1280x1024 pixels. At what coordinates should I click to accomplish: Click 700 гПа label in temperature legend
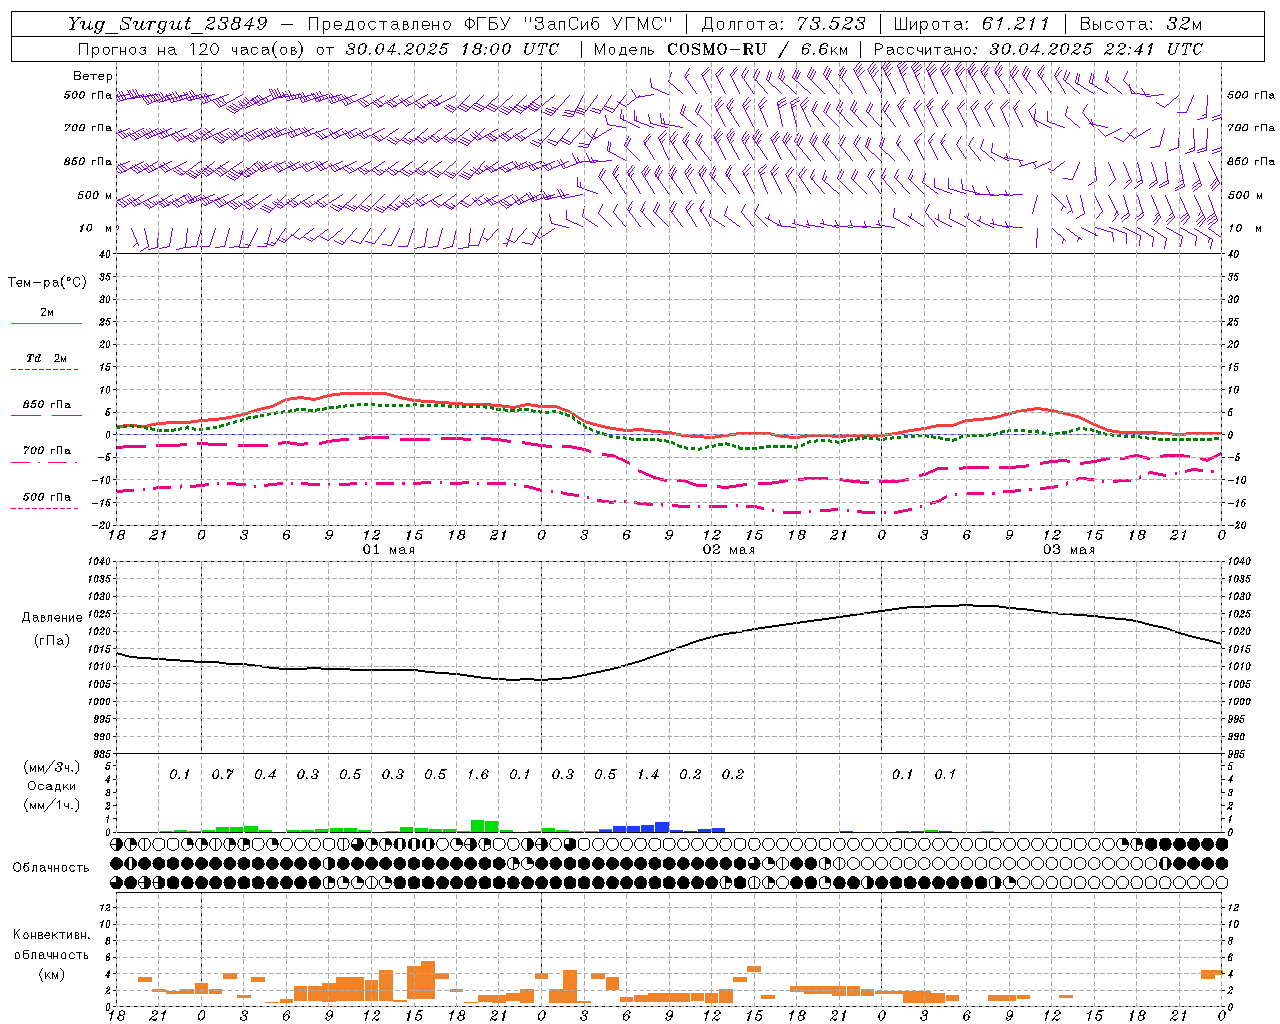click(x=47, y=451)
